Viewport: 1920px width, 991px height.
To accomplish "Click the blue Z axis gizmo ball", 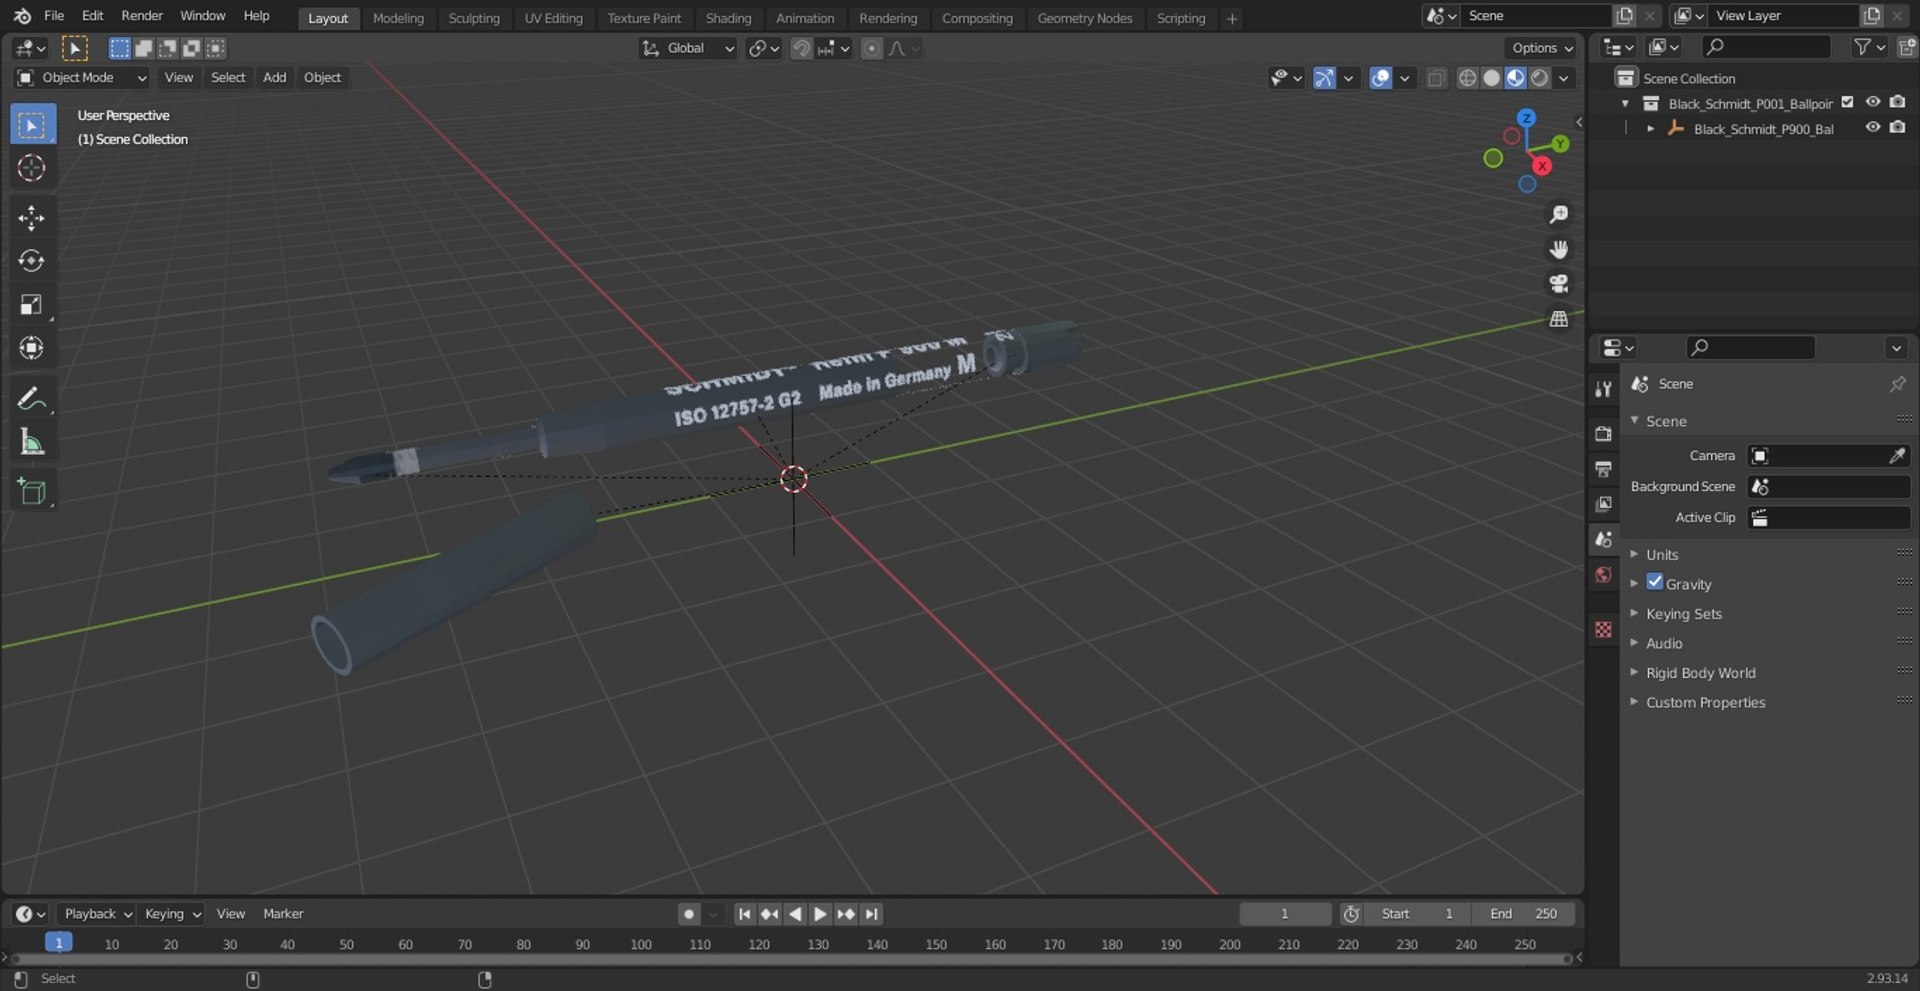I will pyautogui.click(x=1526, y=118).
